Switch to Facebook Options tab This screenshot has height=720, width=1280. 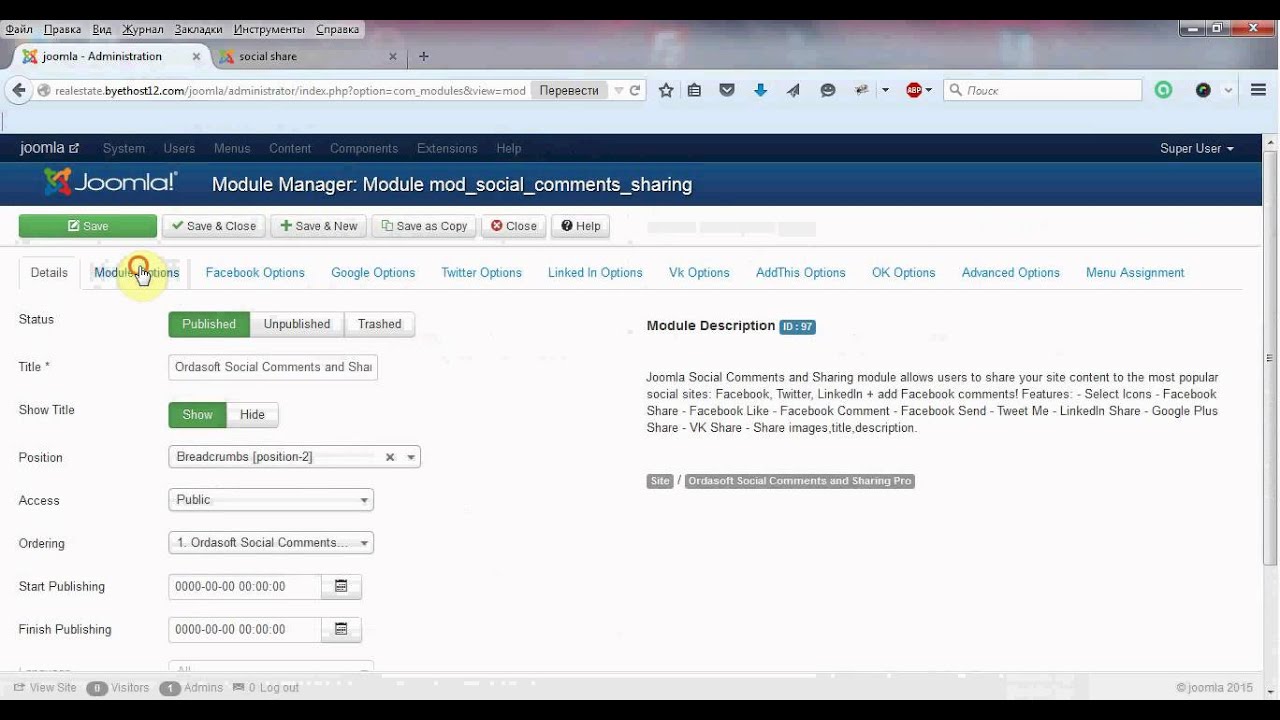255,273
